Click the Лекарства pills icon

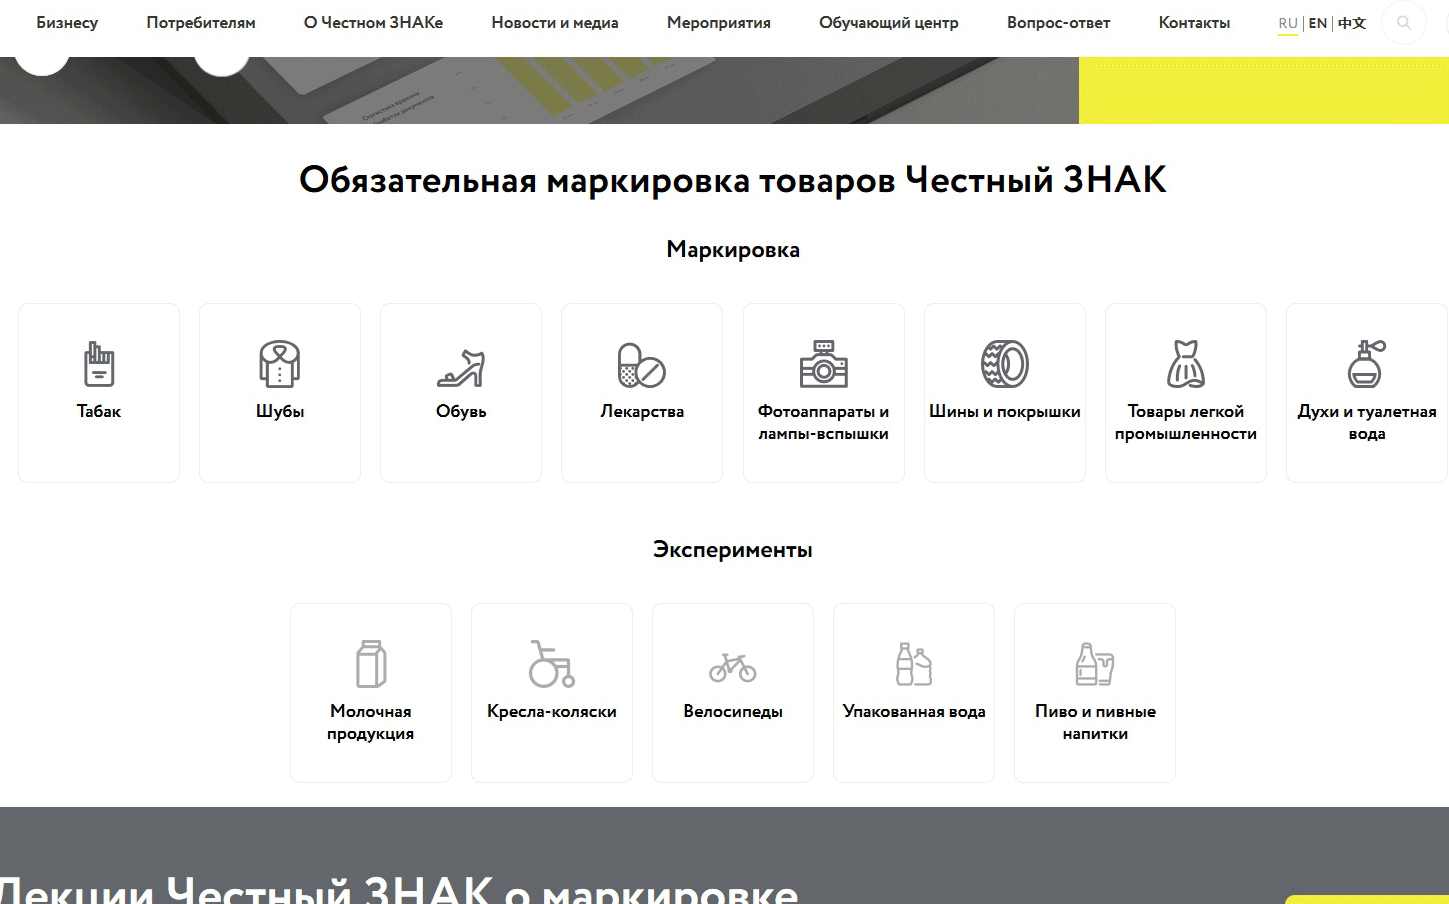tap(642, 365)
